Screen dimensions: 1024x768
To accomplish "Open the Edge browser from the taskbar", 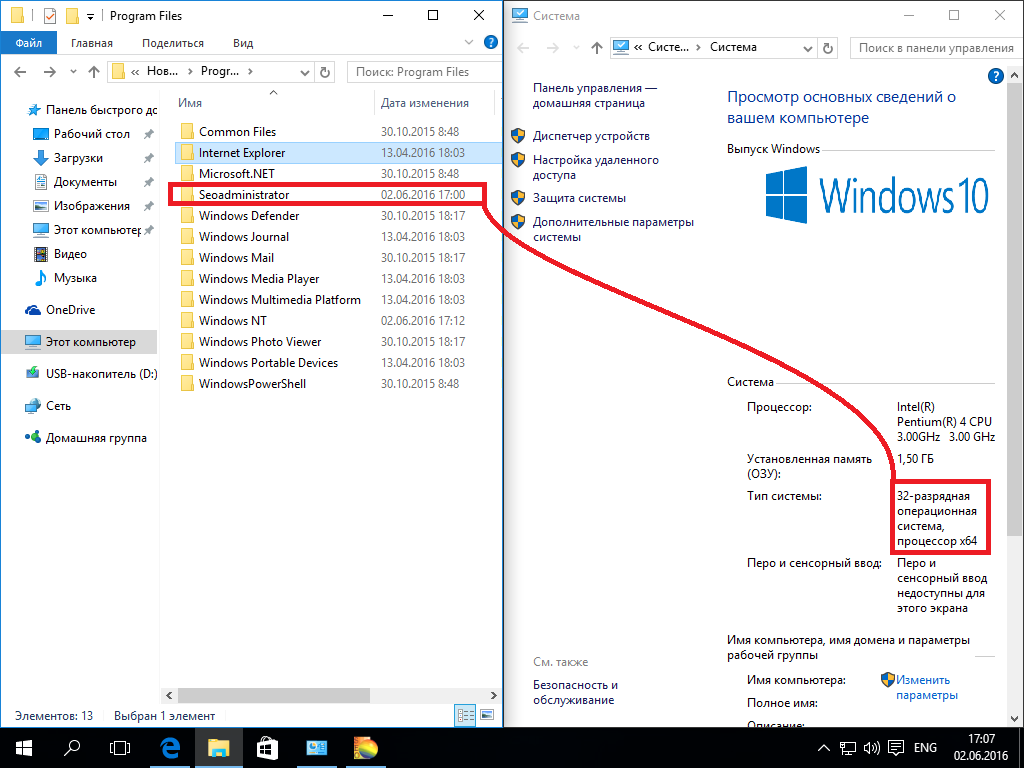I will pyautogui.click(x=170, y=747).
